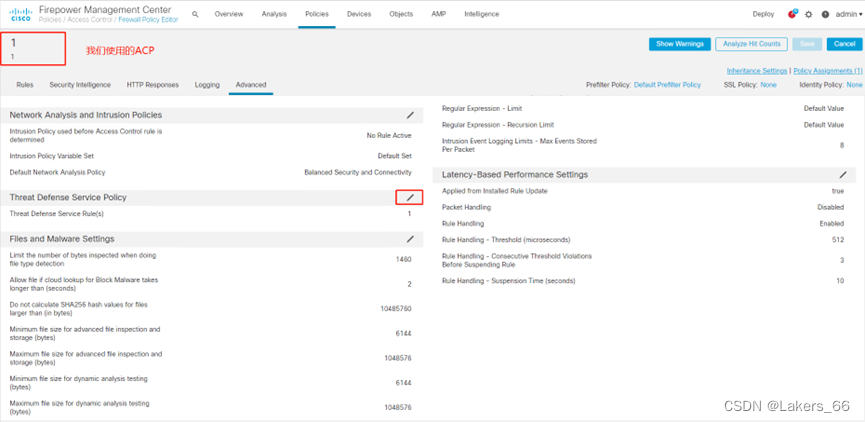Click the Cisco logo
The image size is (865, 422).
point(21,14)
